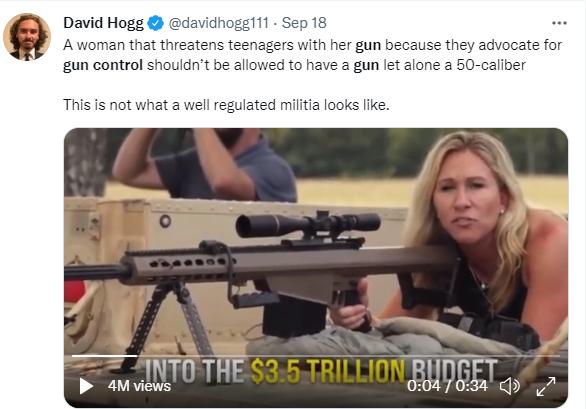Image resolution: width=586 pixels, height=409 pixels.
Task: Click the video frame showing the rifle scope
Action: [x=308, y=224]
